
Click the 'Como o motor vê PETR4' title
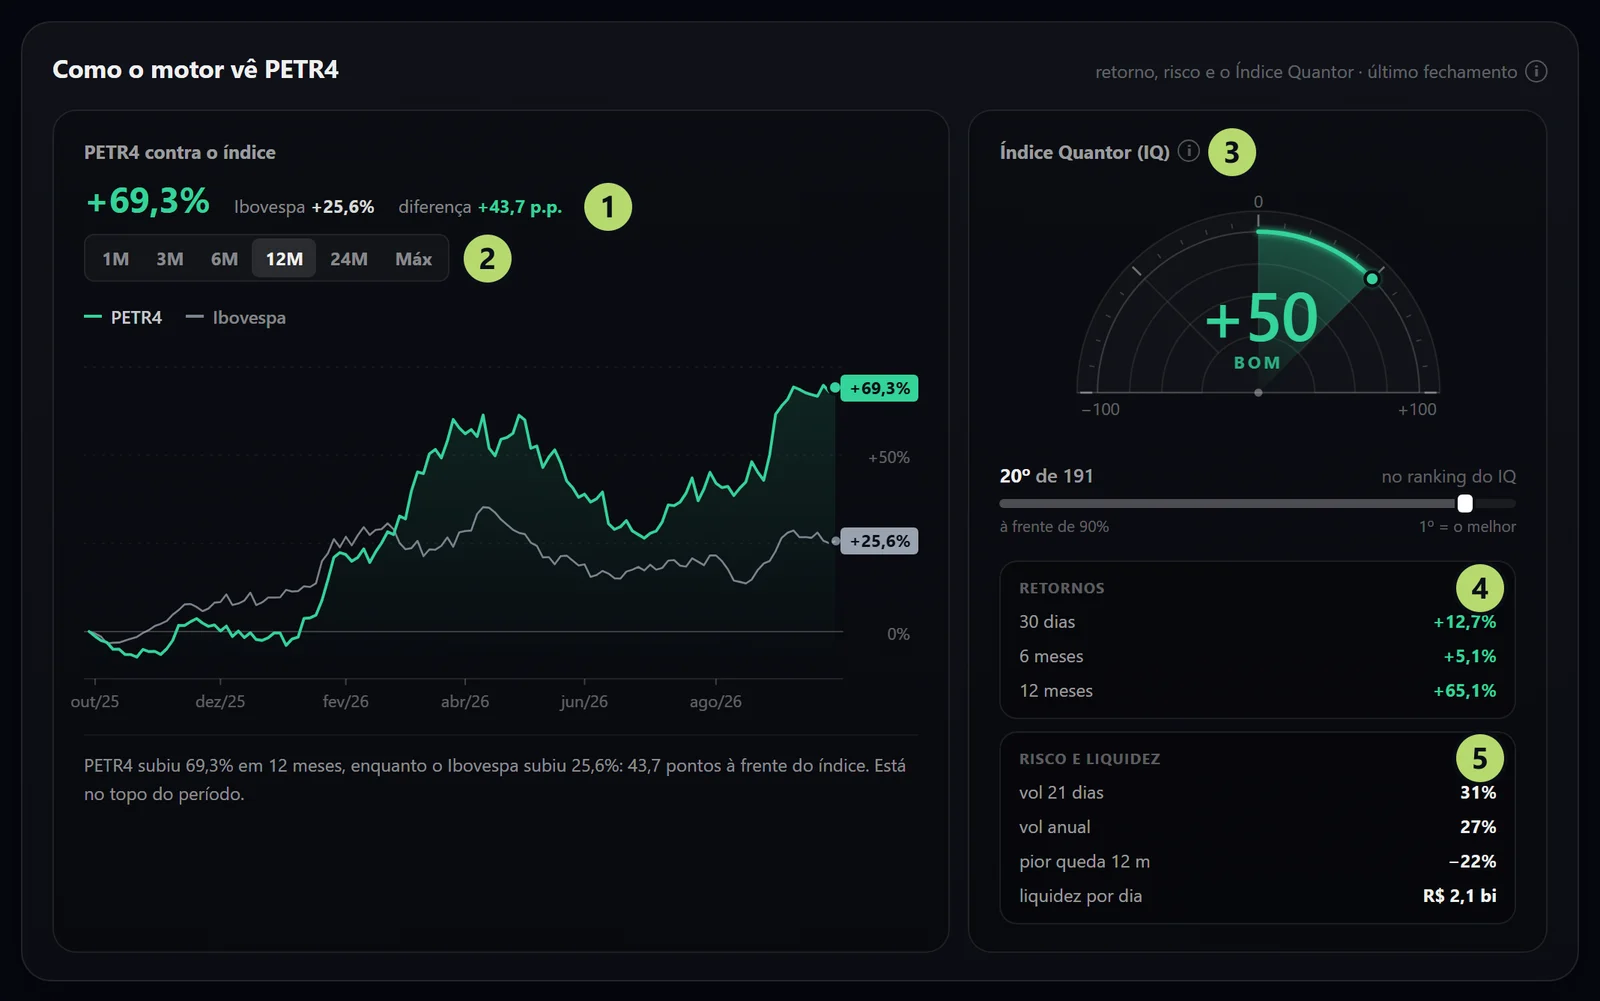tap(196, 69)
